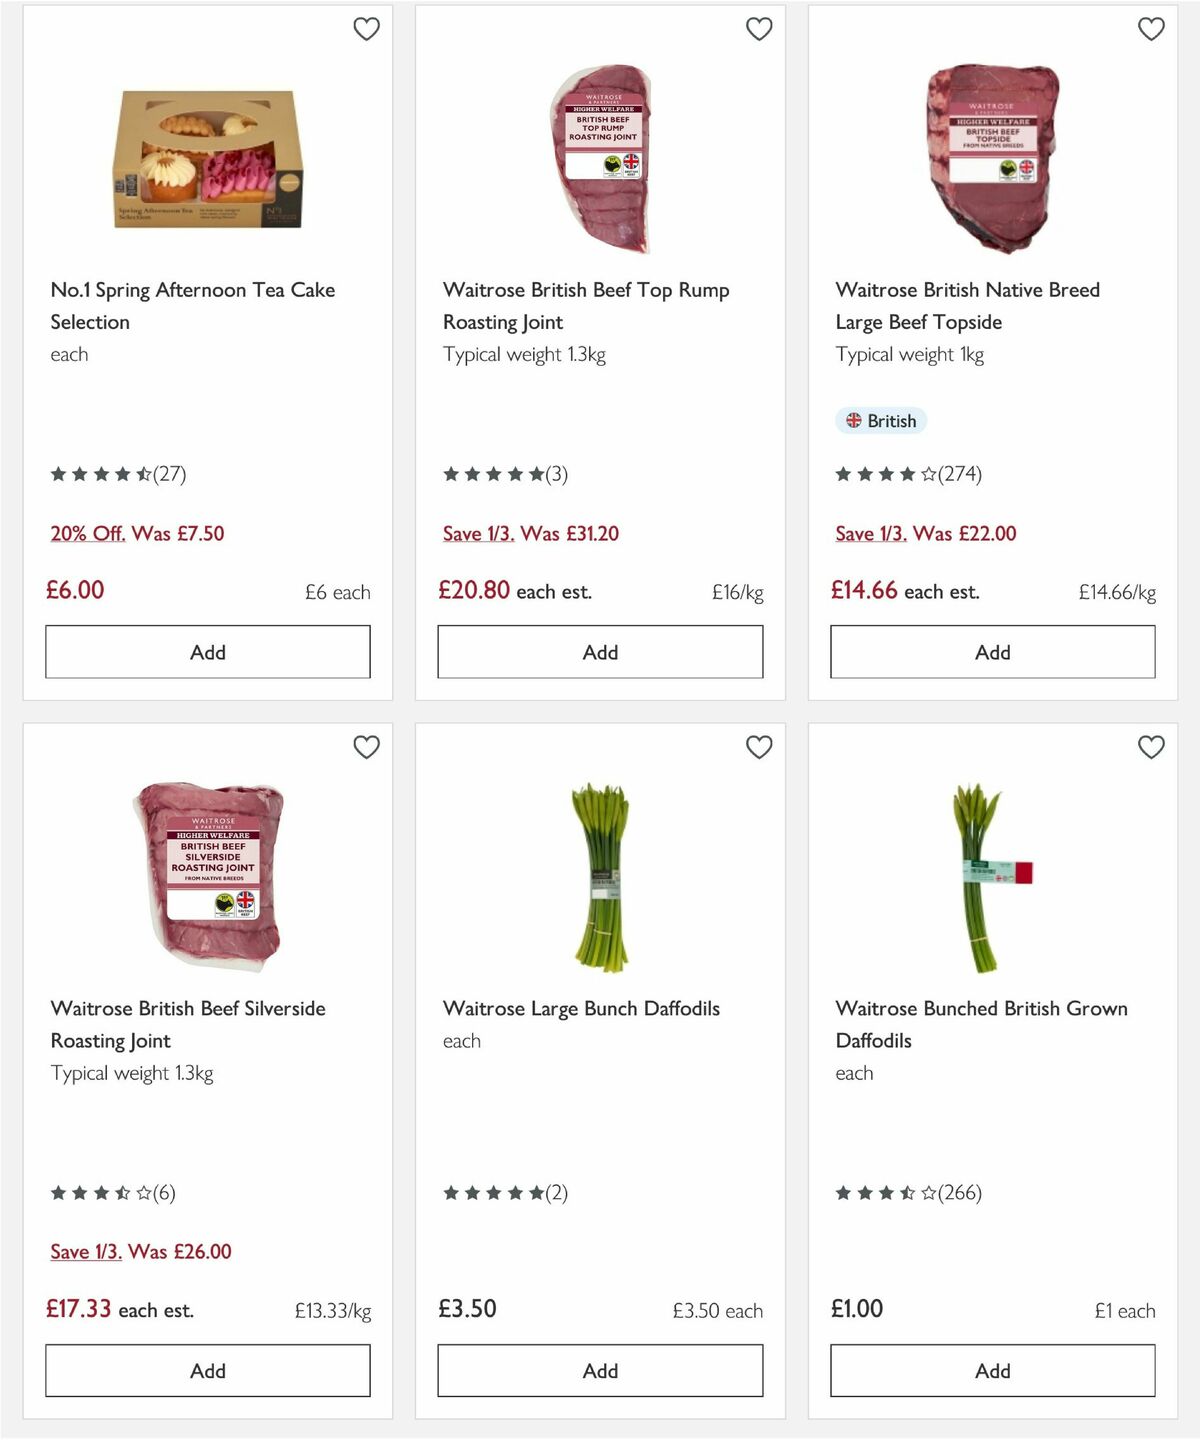1200x1440 pixels.
Task: Click the heart icon on Bunched British Grown Daffodils
Action: click(x=1151, y=747)
